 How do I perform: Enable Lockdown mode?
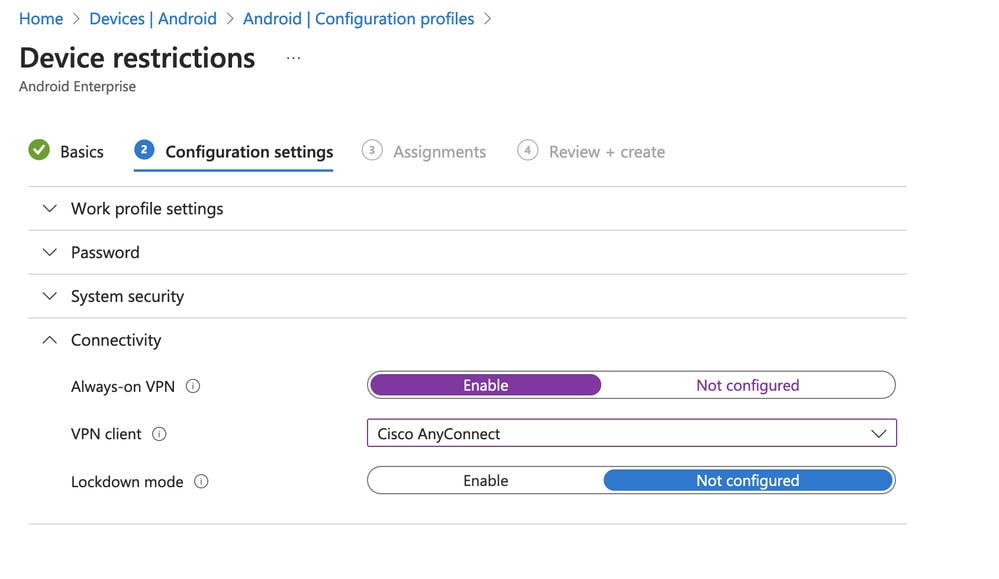(485, 481)
